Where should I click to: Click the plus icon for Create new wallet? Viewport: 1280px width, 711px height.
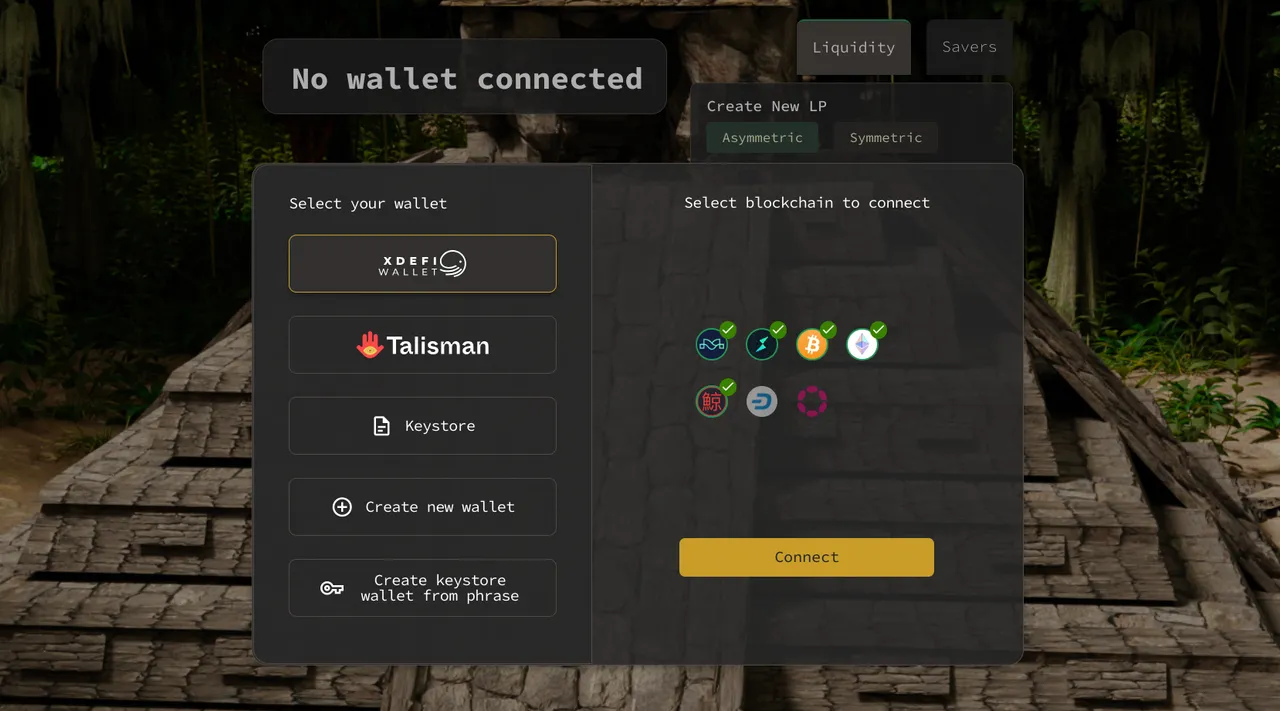coord(342,507)
